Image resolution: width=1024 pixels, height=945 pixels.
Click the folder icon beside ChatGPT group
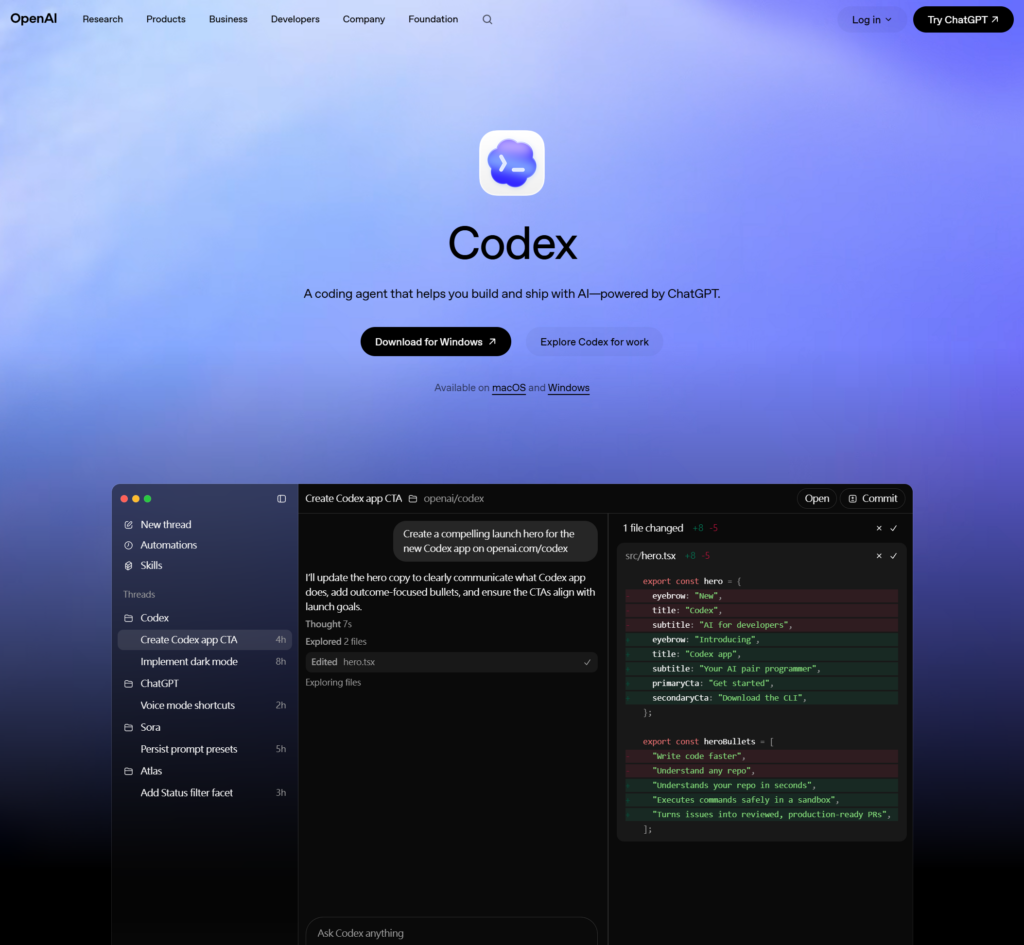[x=129, y=683]
